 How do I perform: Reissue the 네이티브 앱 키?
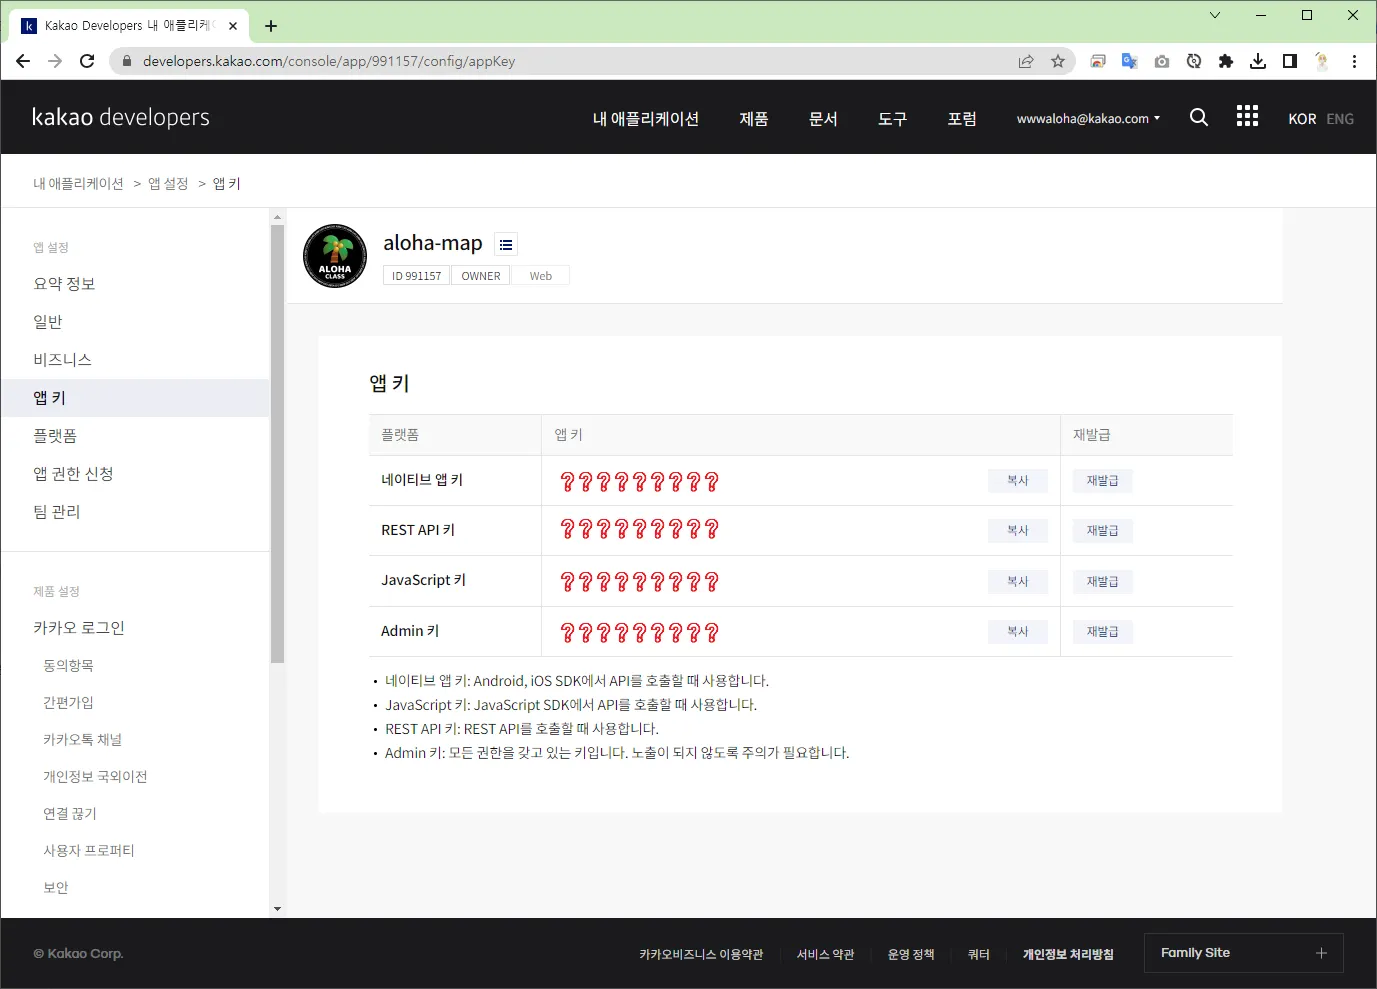pos(1103,481)
